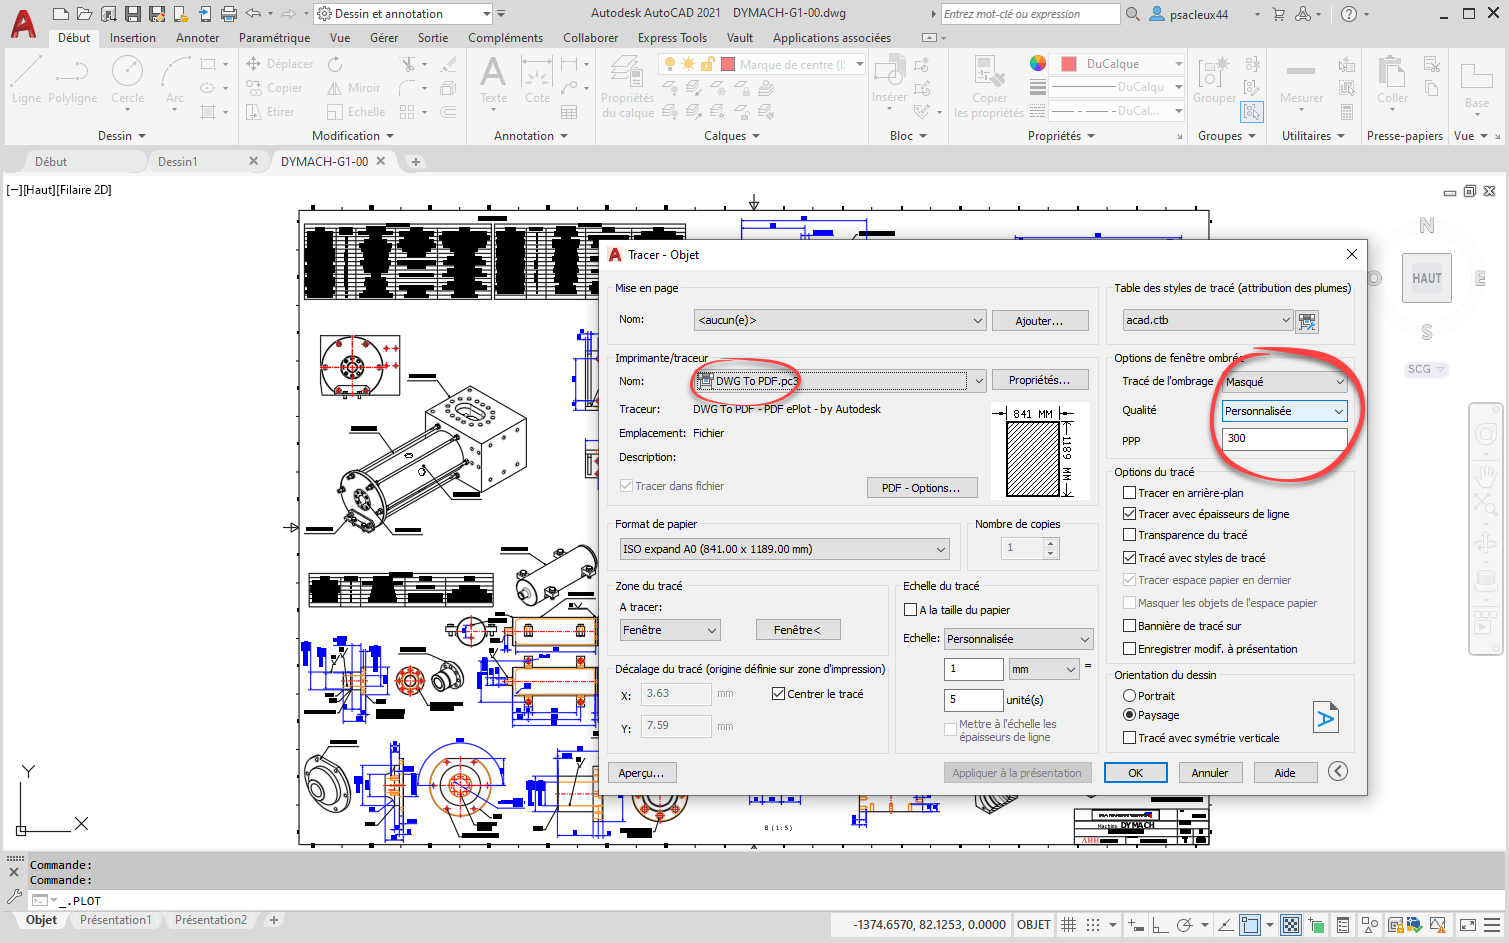This screenshot has width=1509, height=943.
Task: Click the collapse dialog arrow icon
Action: coord(1338,771)
